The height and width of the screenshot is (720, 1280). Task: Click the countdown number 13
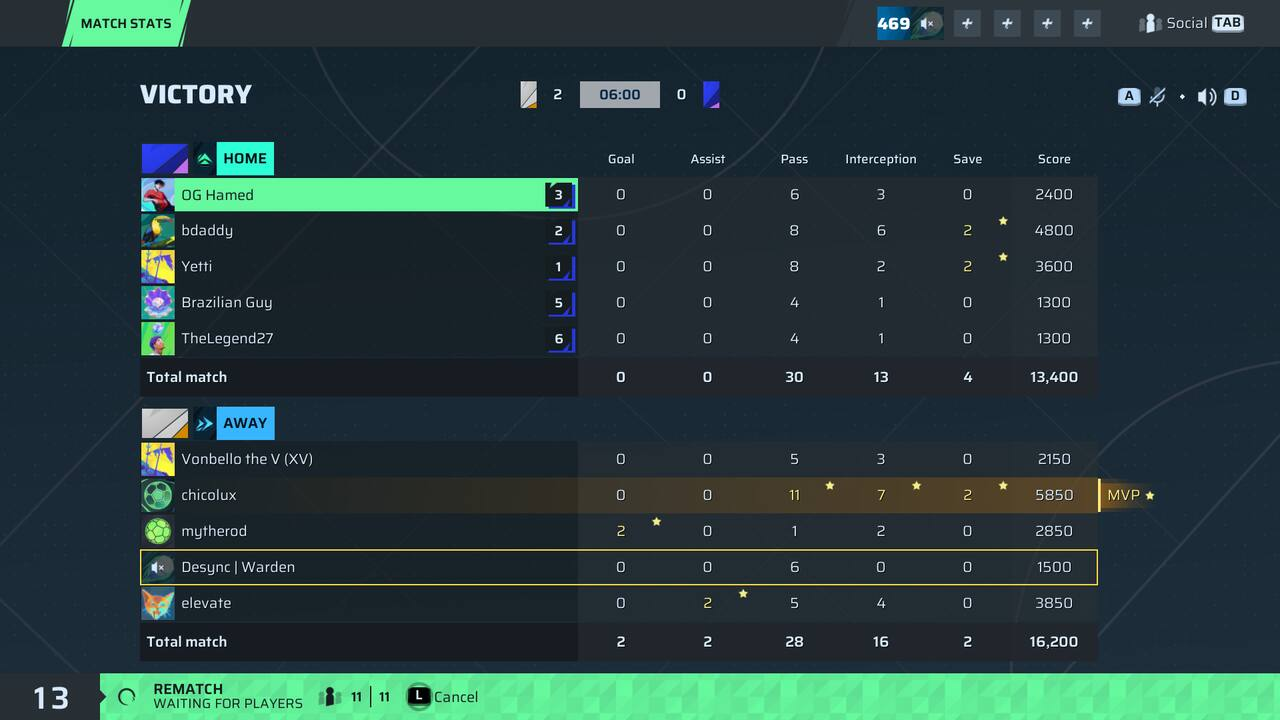(51, 697)
